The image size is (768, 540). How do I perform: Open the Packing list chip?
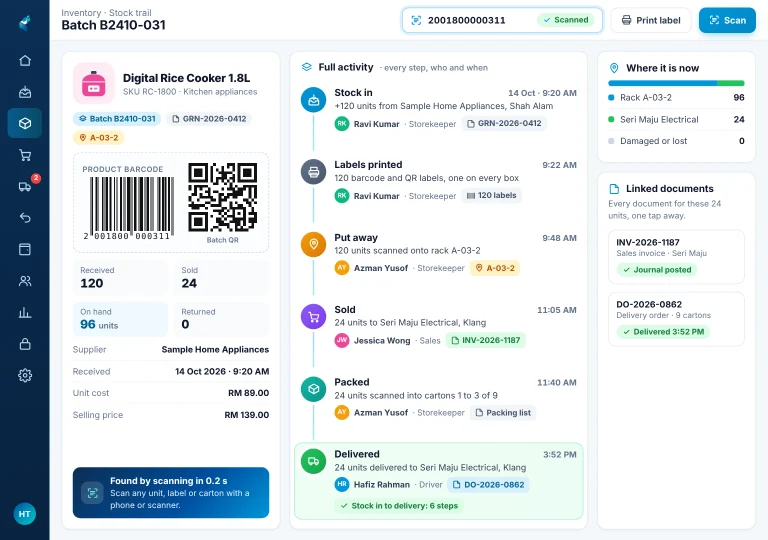(503, 413)
